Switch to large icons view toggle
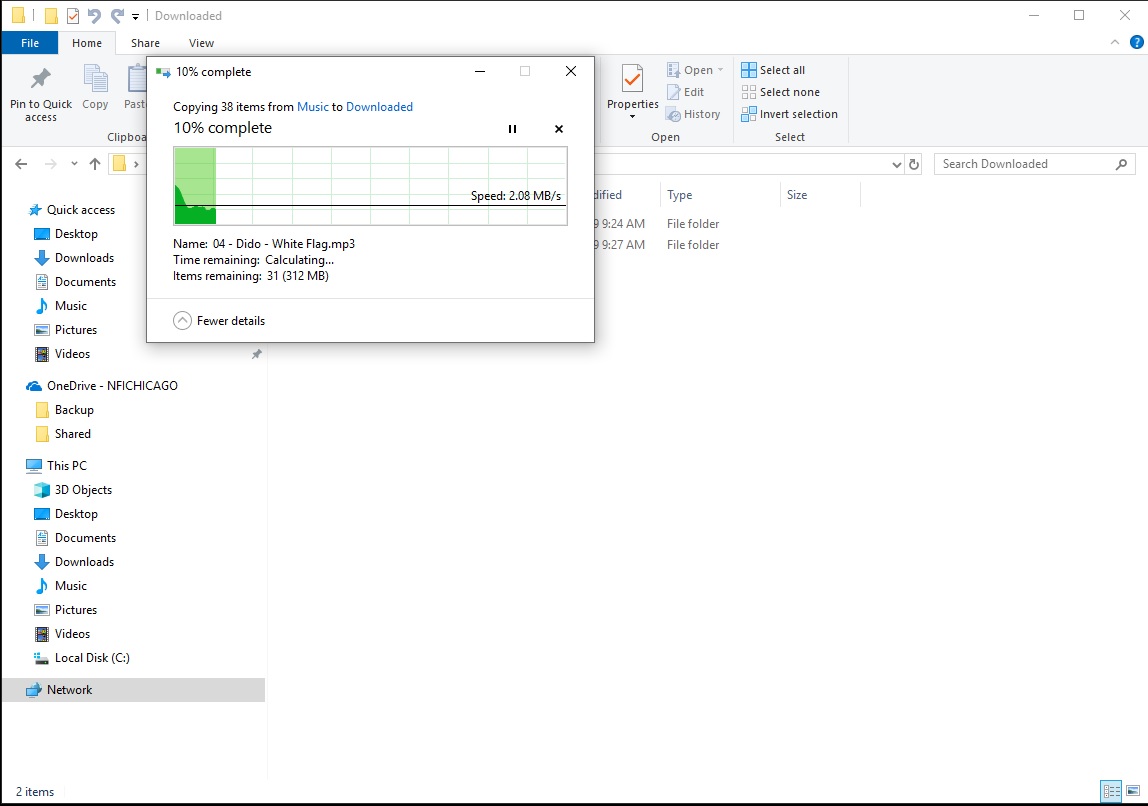The width and height of the screenshot is (1148, 806). (x=1133, y=792)
